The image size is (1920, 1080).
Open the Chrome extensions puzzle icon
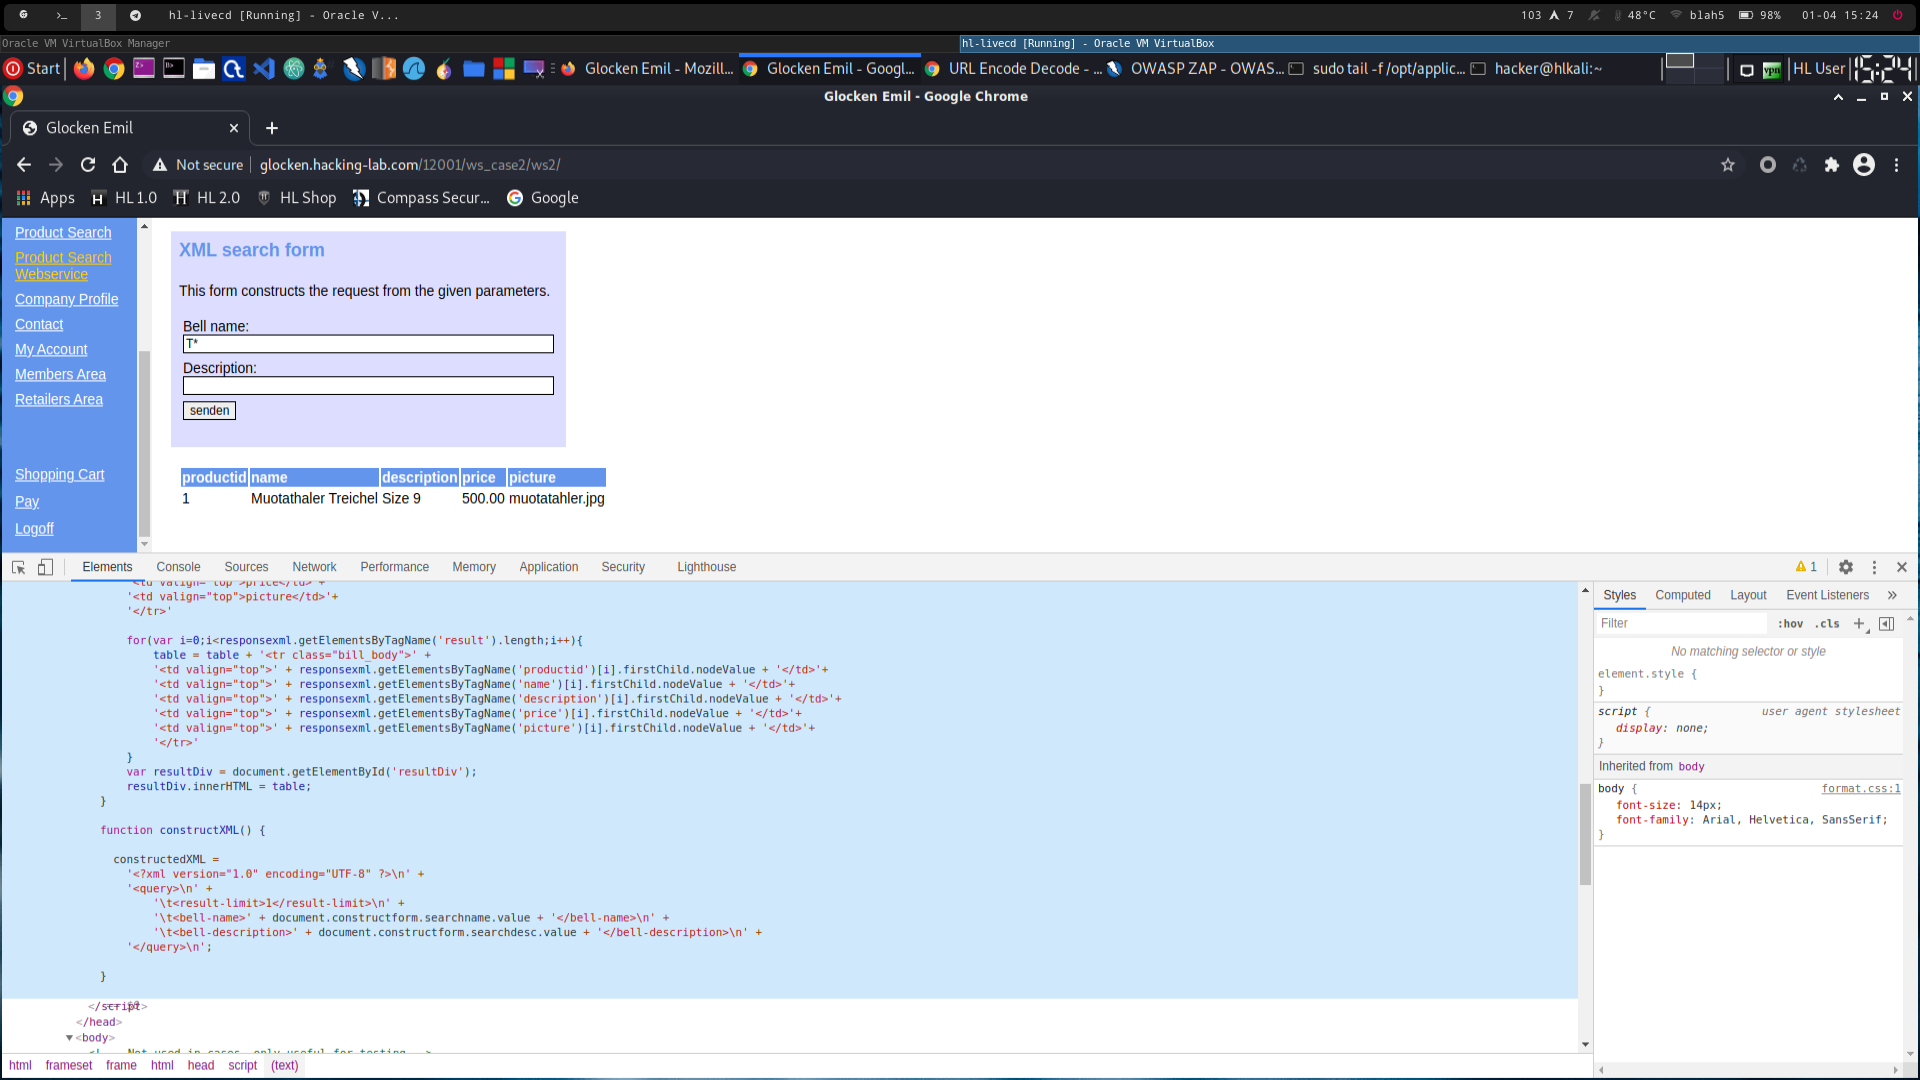[1831, 165]
